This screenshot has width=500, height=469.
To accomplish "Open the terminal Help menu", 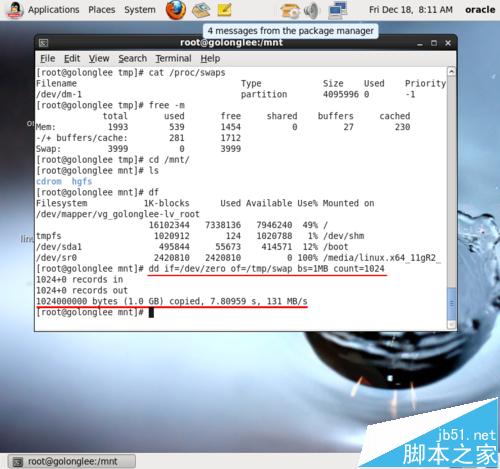I will pos(210,58).
